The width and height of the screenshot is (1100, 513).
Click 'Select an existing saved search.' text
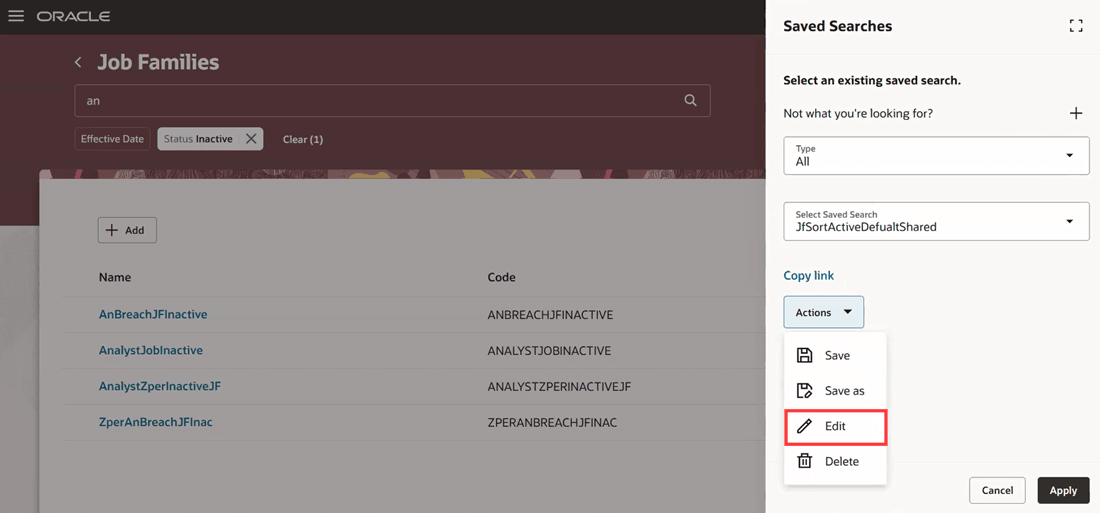tap(872, 81)
